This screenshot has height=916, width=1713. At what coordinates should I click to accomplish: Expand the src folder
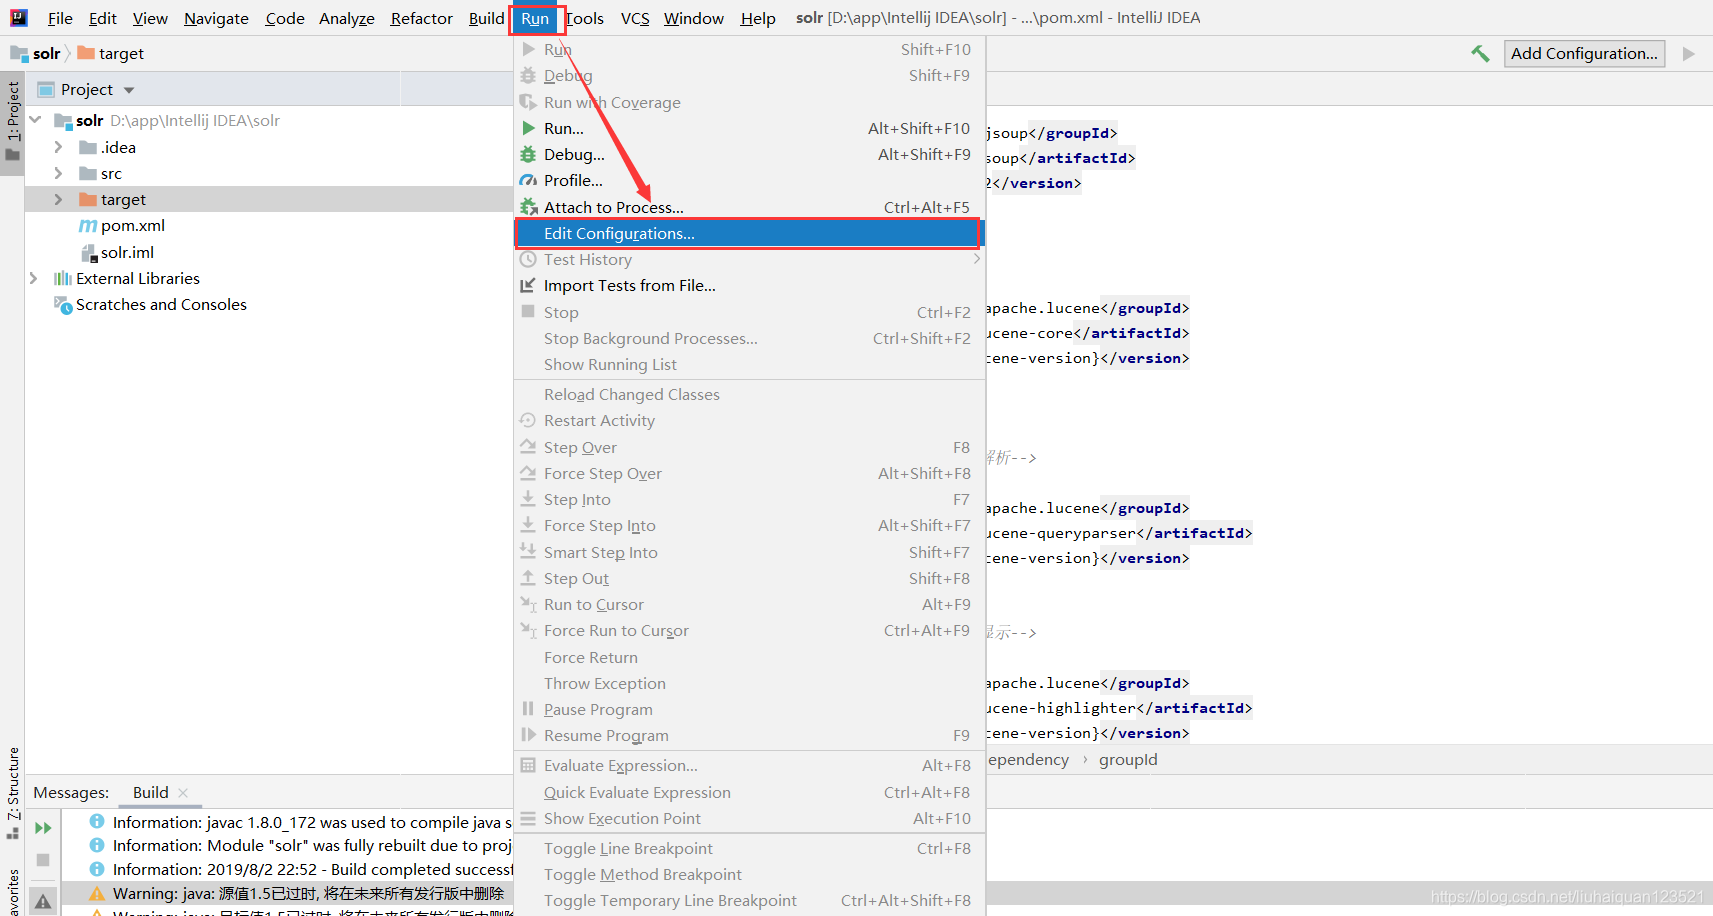pos(58,173)
